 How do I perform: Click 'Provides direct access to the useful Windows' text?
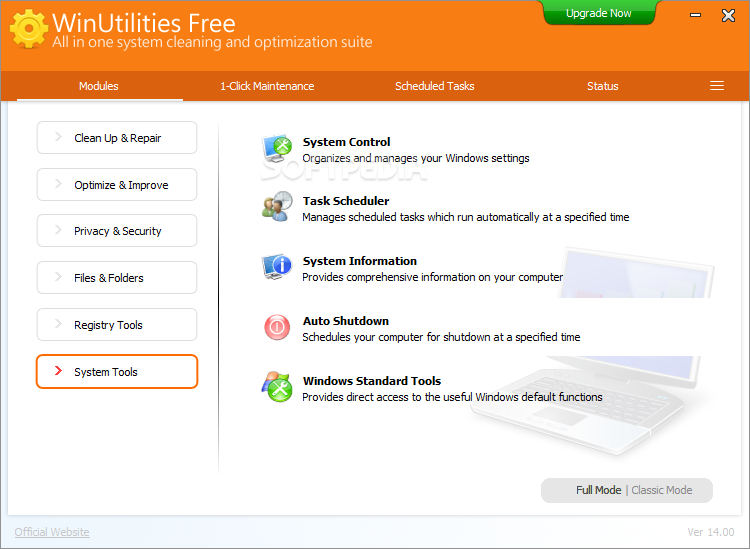click(x=452, y=397)
